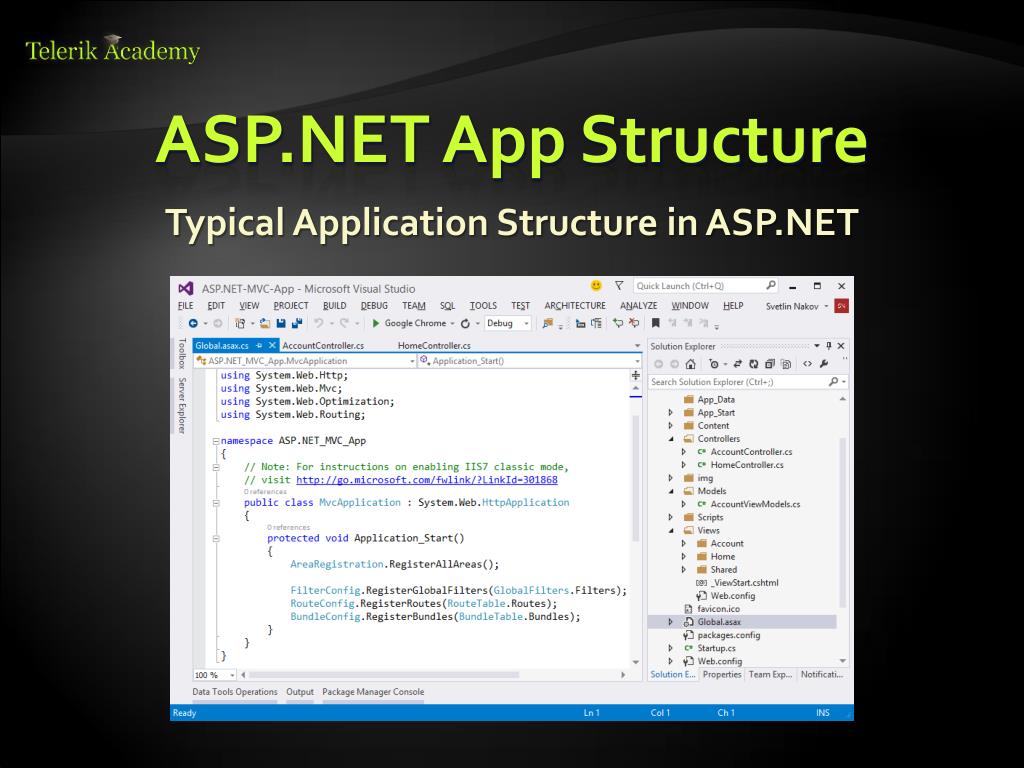Click the Save All toolbar icon
Image resolution: width=1024 pixels, height=768 pixels.
[x=297, y=323]
